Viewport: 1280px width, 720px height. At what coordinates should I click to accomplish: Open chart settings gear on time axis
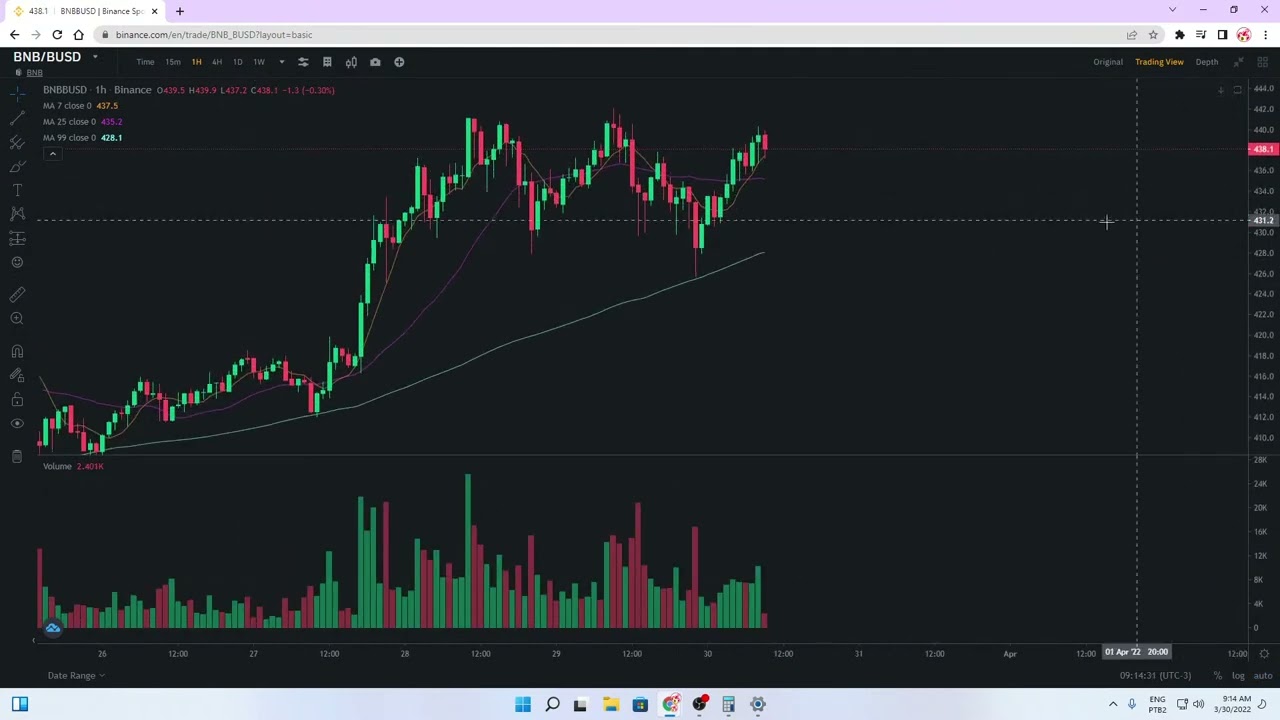pyautogui.click(x=1264, y=654)
